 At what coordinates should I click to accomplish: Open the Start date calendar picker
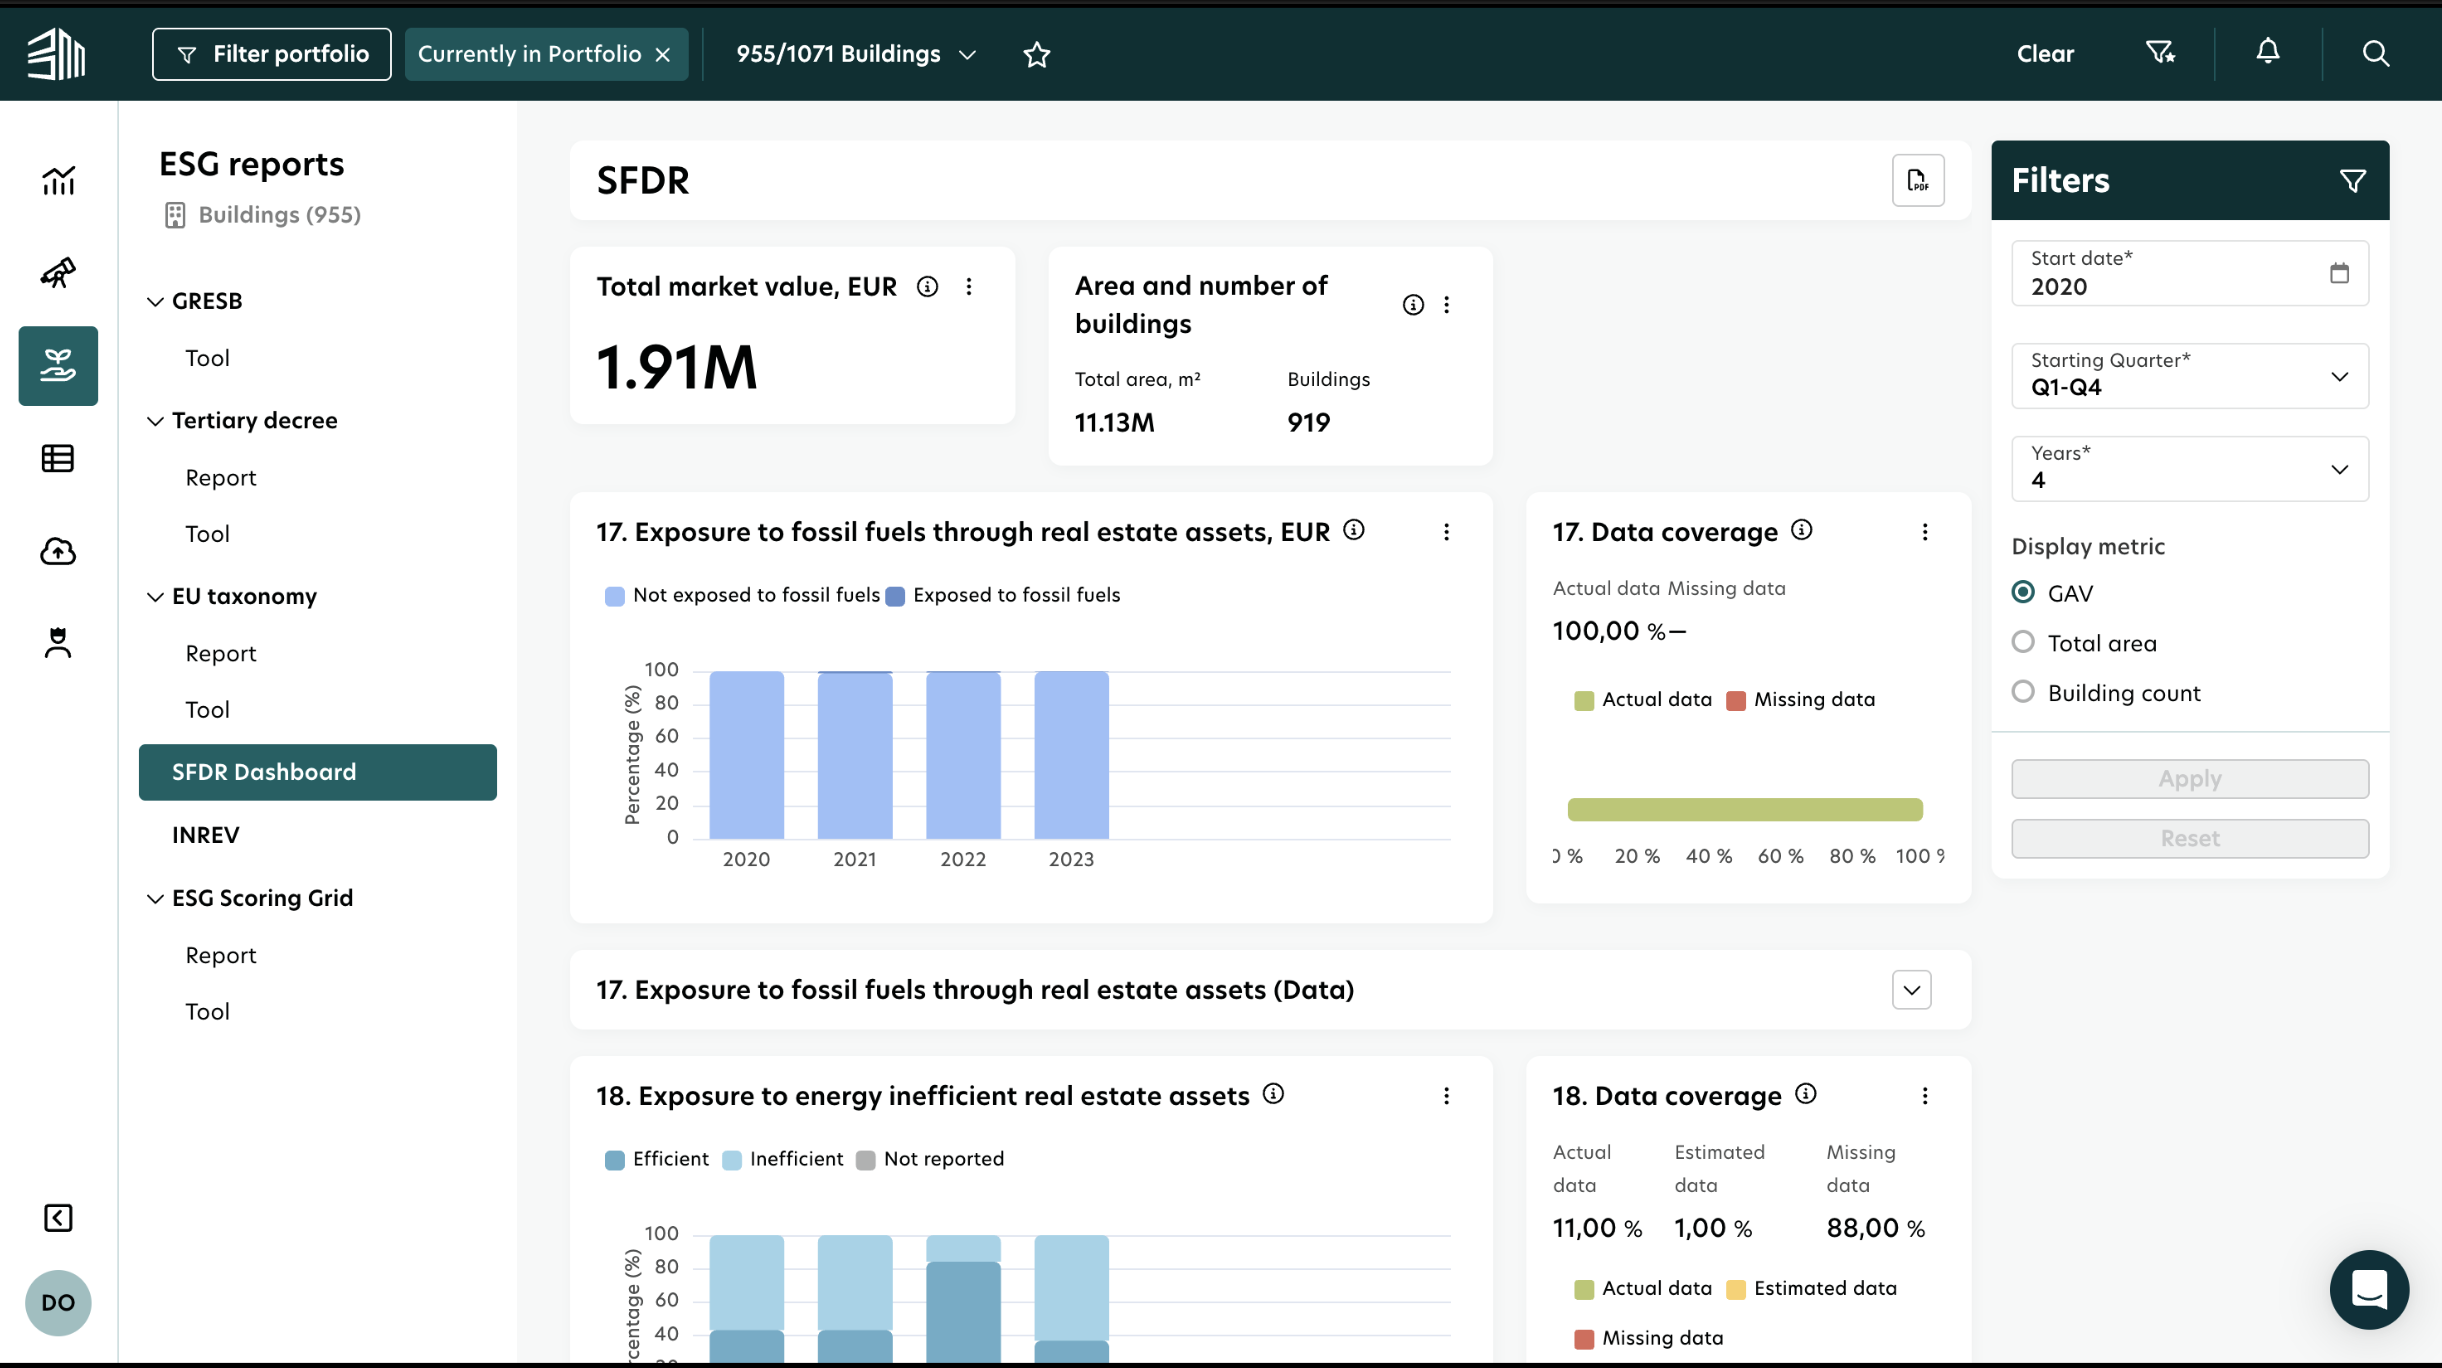point(2339,273)
